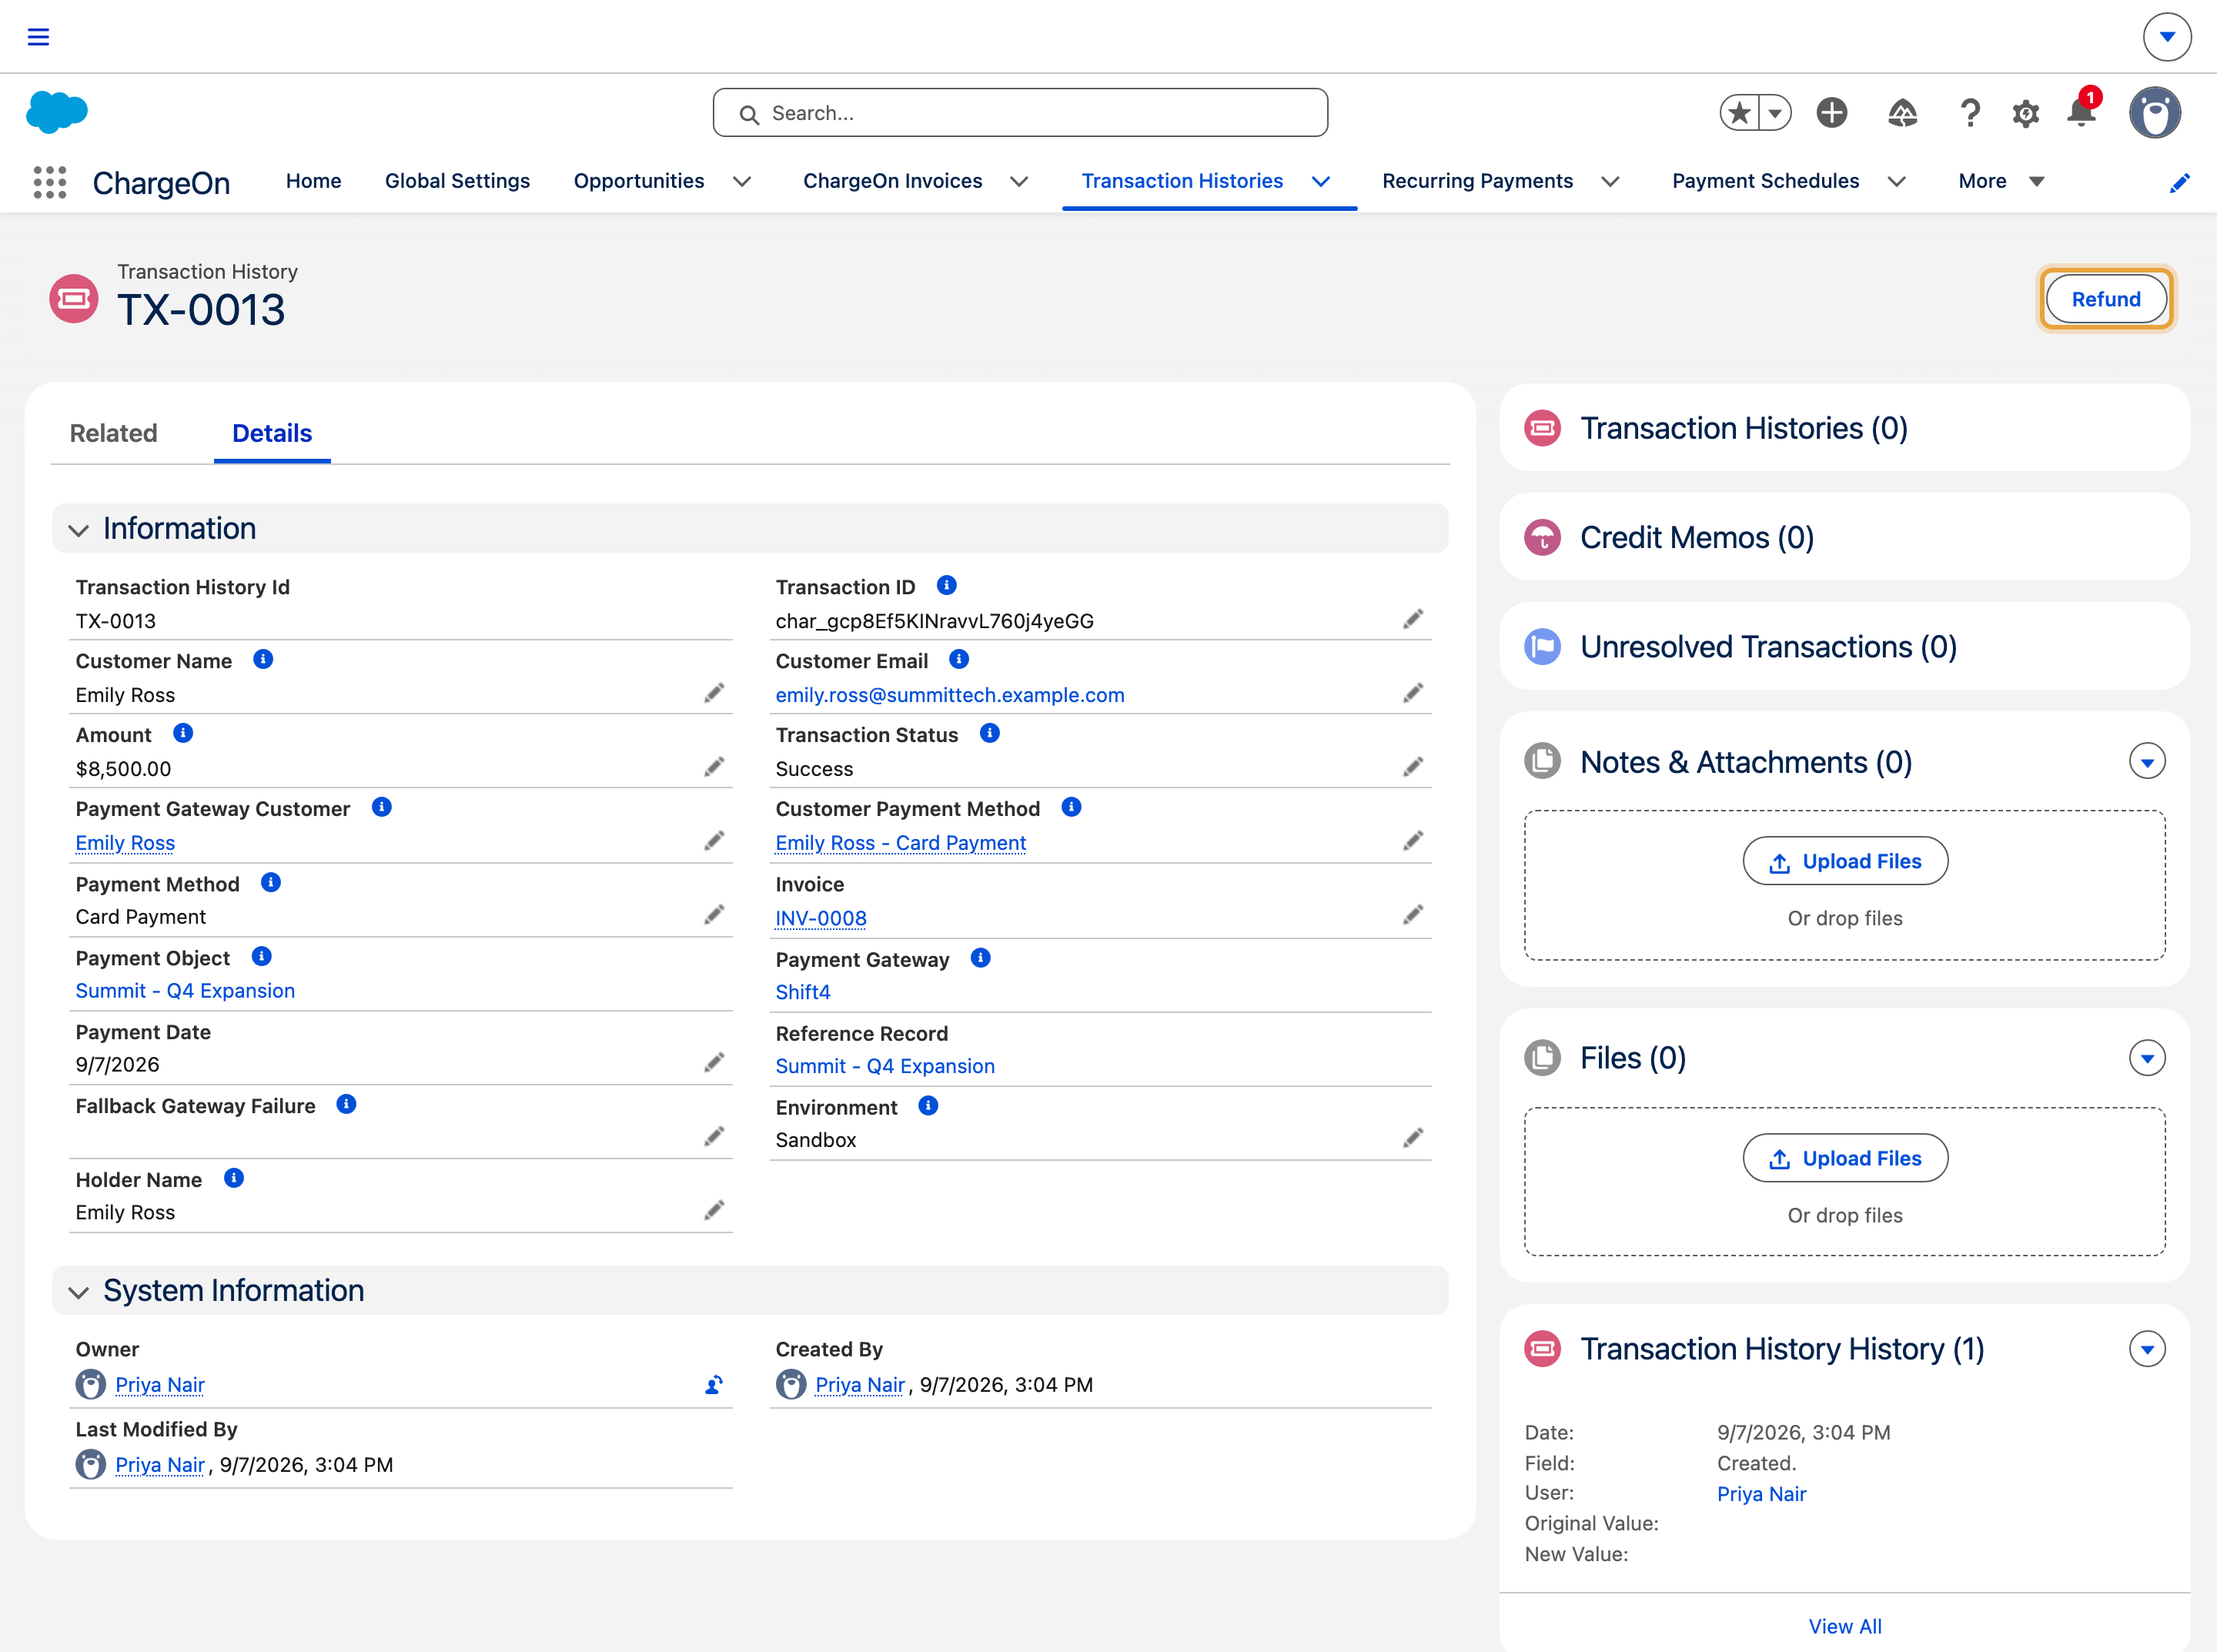Open the Credit Memos related list
The height and width of the screenshot is (1652, 2217).
pos(1697,537)
